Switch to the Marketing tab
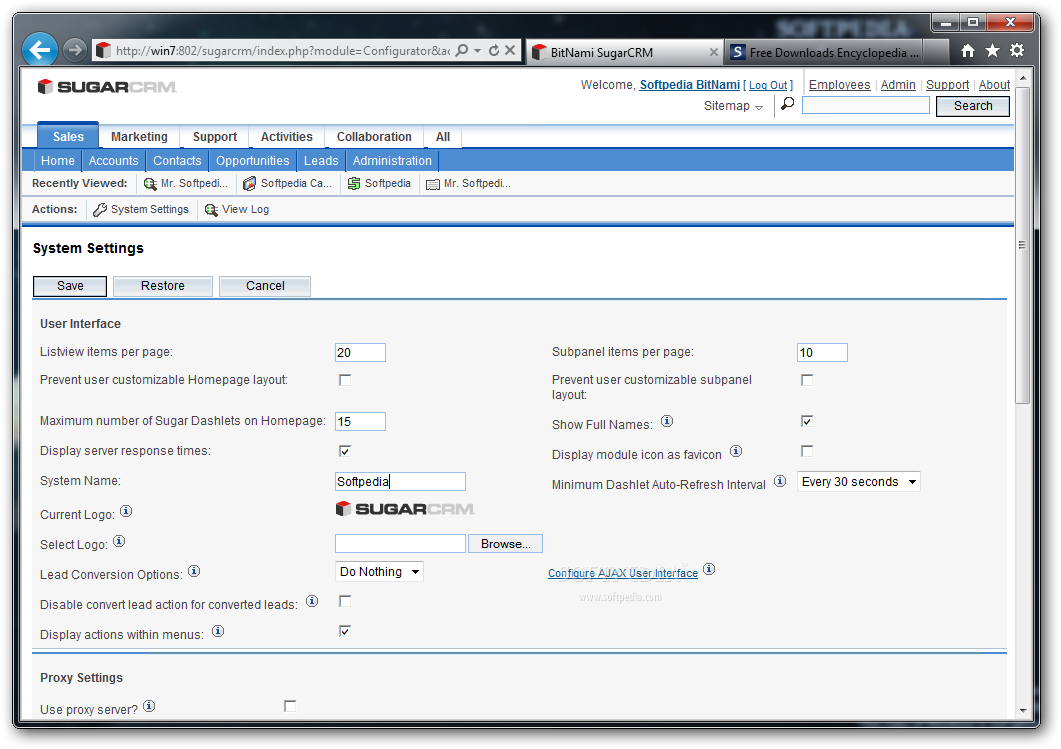This screenshot has width=1061, height=749. pyautogui.click(x=139, y=137)
